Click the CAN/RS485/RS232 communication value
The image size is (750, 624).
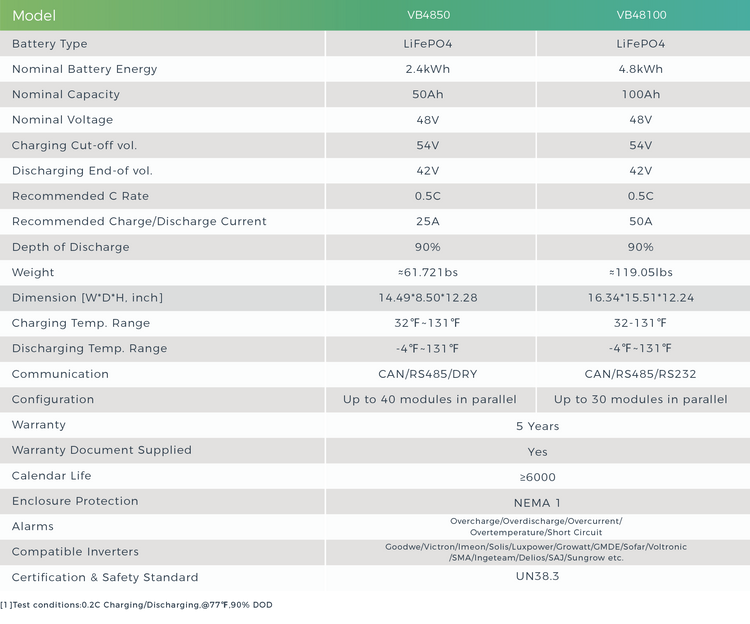click(x=640, y=374)
